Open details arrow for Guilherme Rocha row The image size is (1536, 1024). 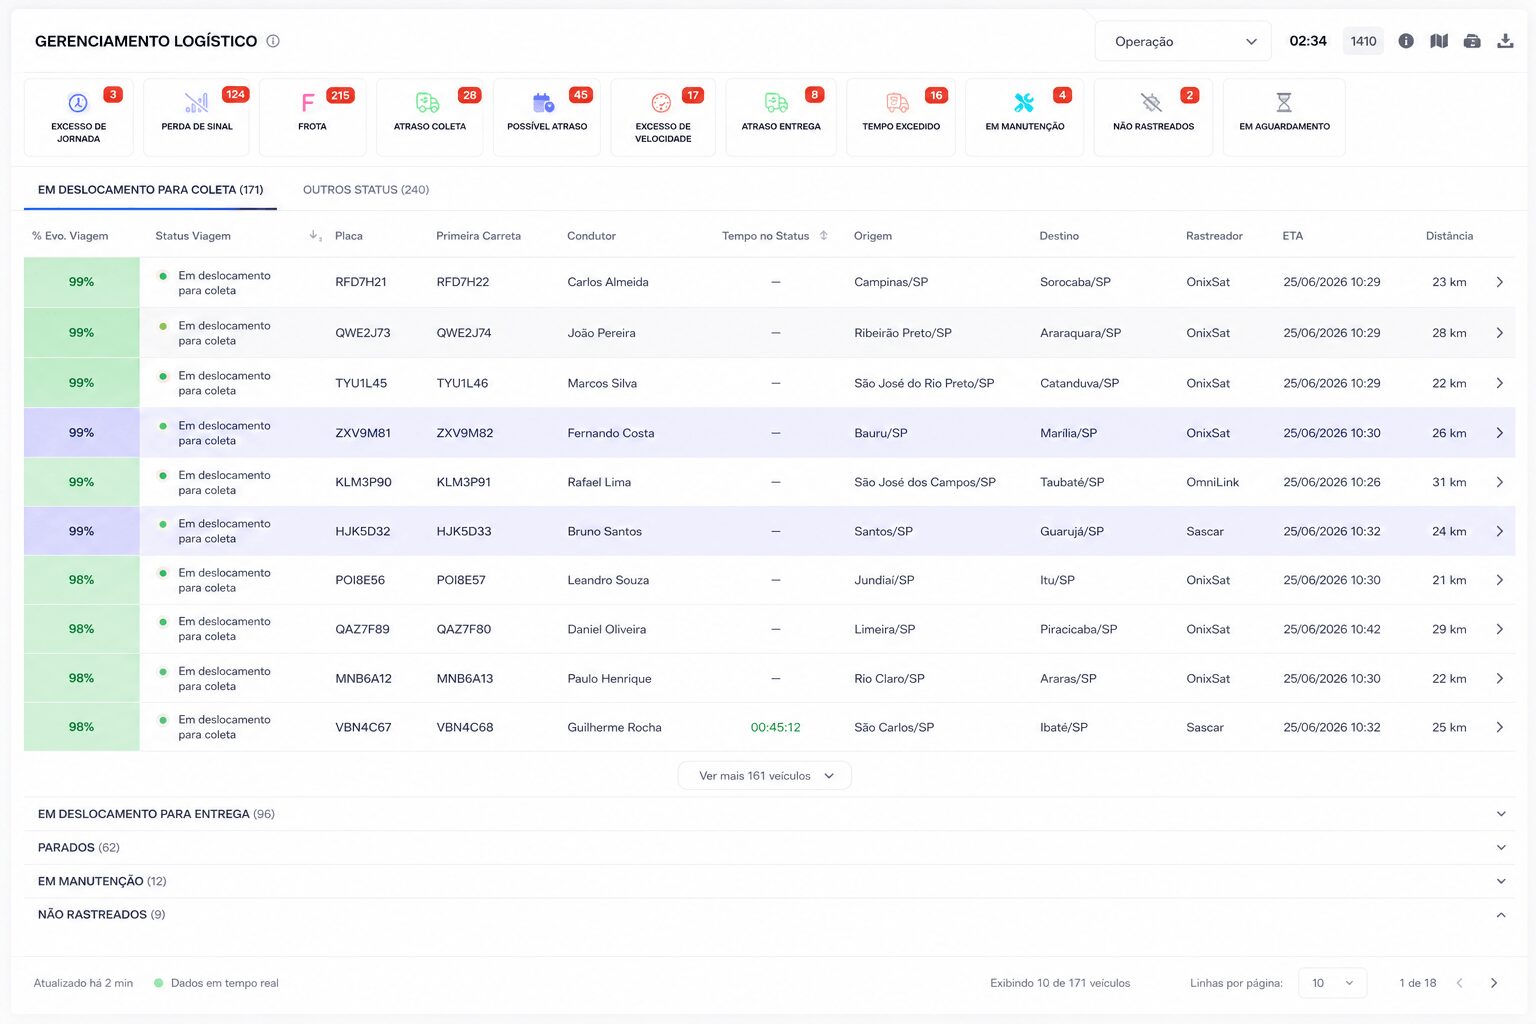[1500, 727]
